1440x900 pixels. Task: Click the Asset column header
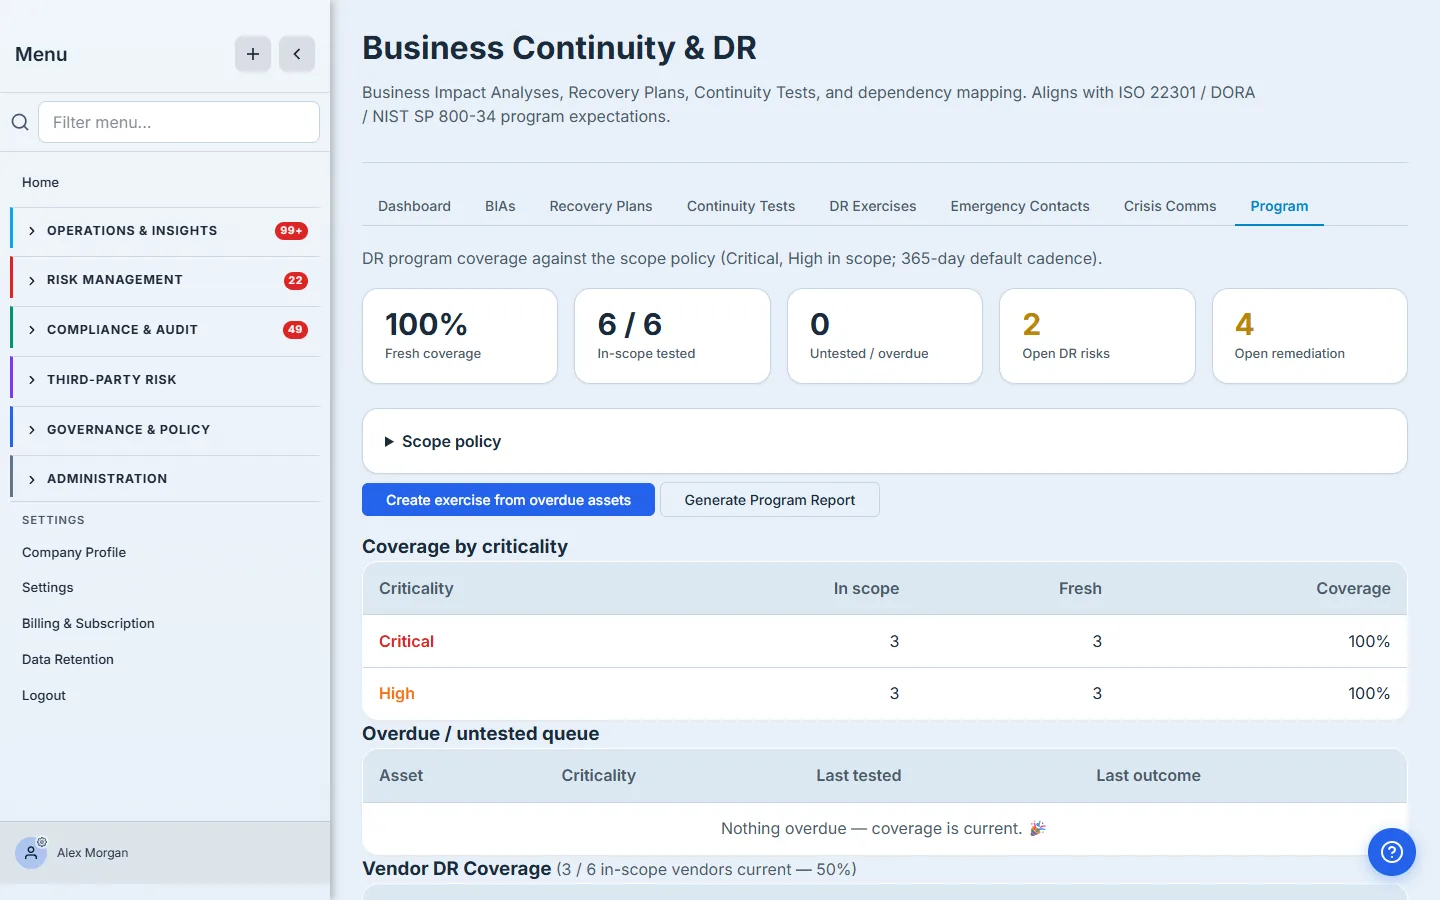(401, 775)
